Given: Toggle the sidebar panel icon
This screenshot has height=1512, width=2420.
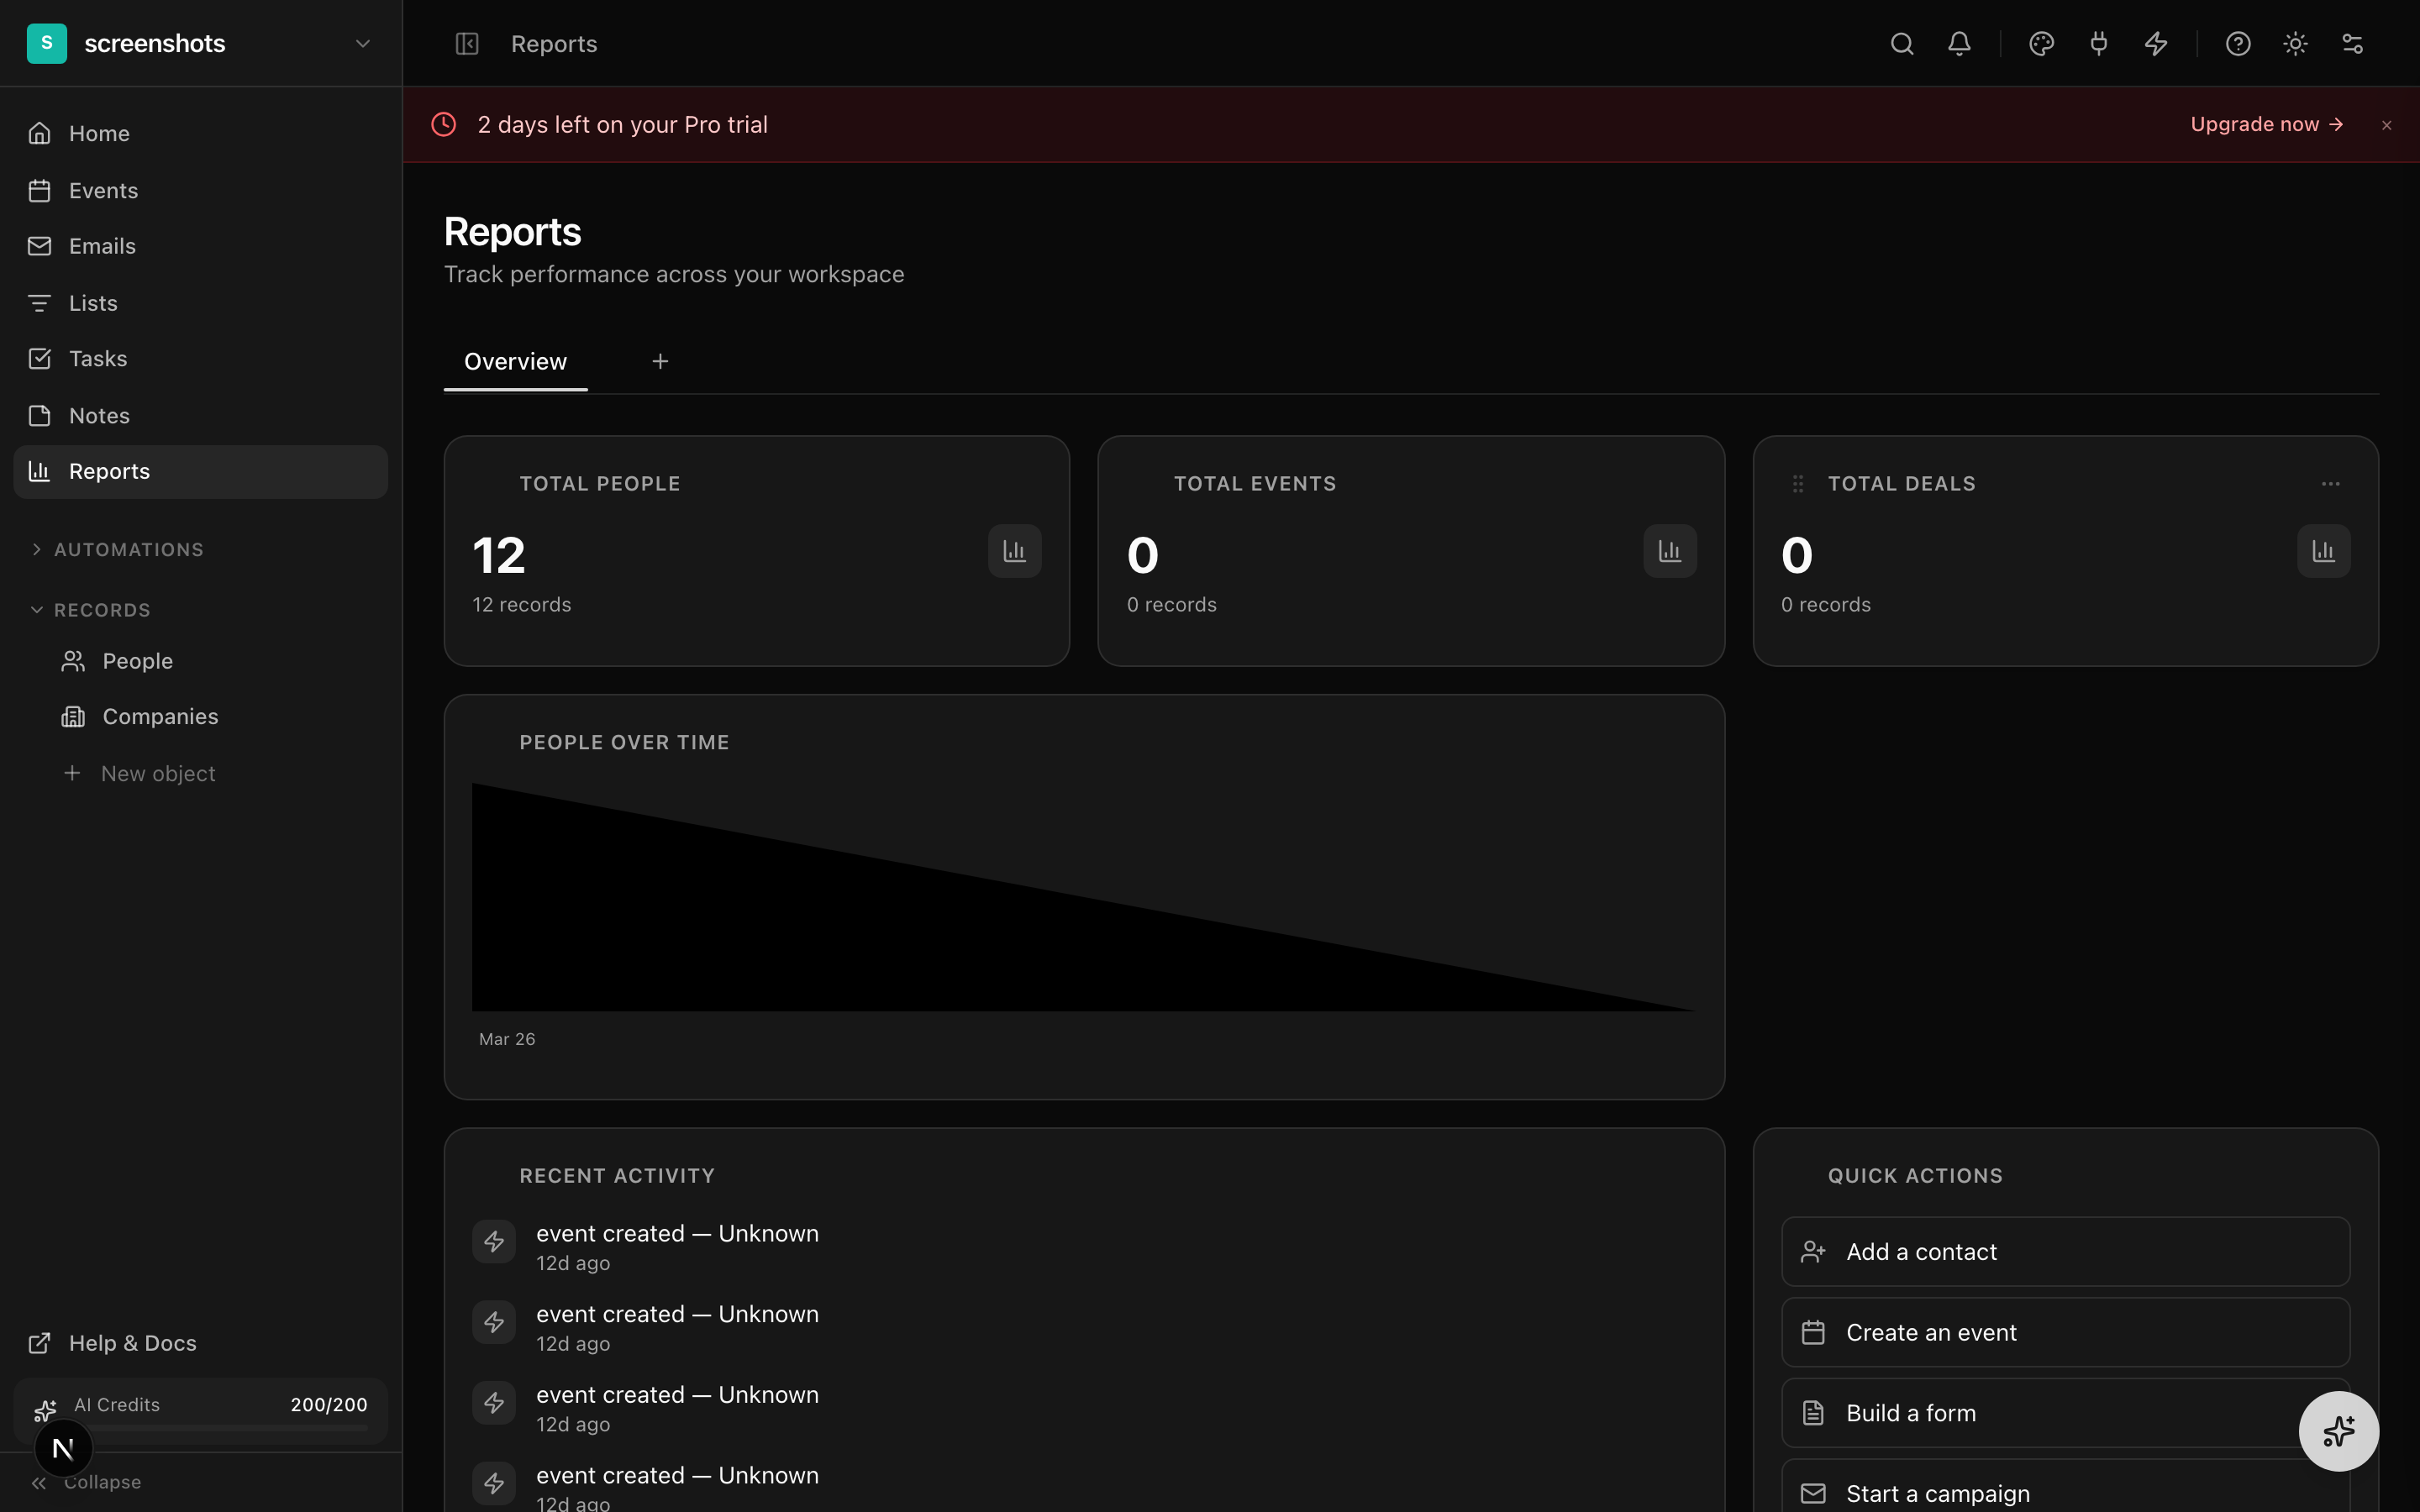Looking at the screenshot, I should (x=467, y=44).
